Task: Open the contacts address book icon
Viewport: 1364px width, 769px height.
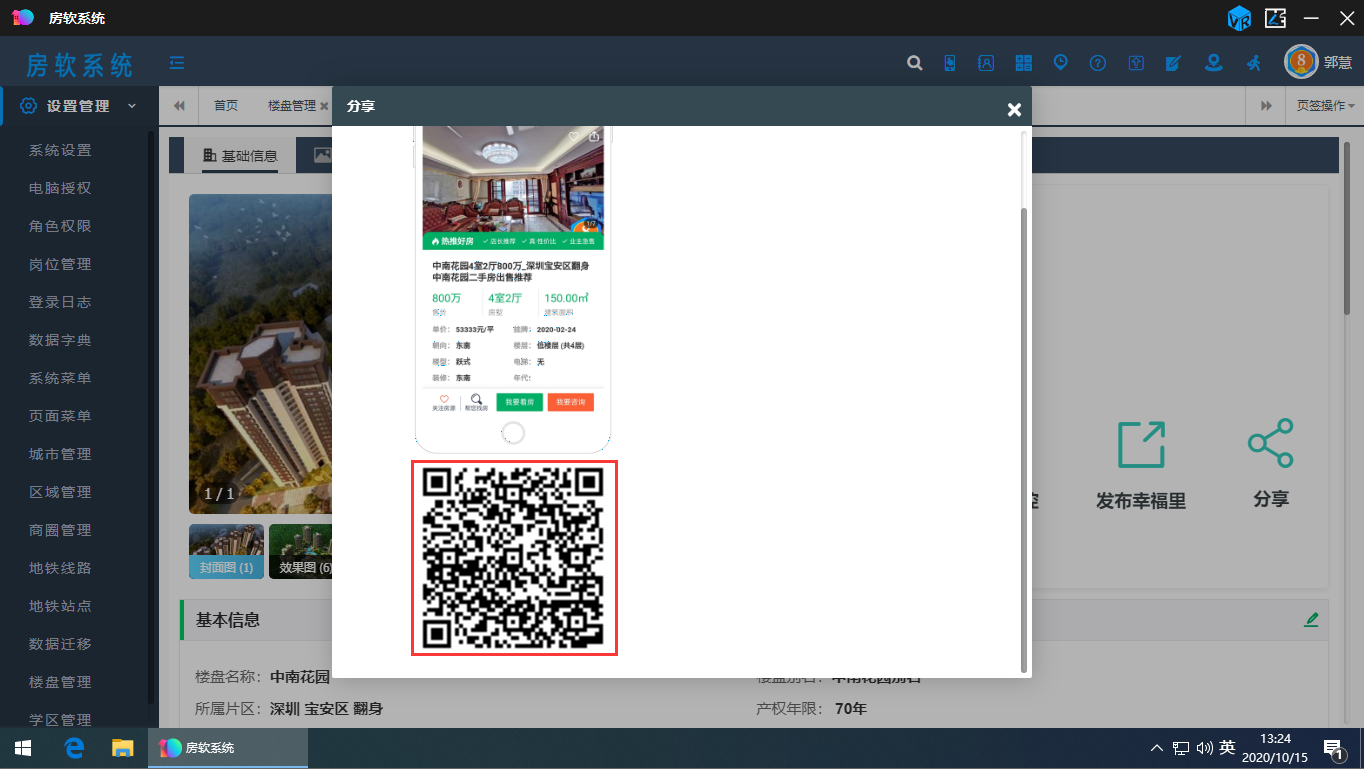Action: pyautogui.click(x=986, y=63)
